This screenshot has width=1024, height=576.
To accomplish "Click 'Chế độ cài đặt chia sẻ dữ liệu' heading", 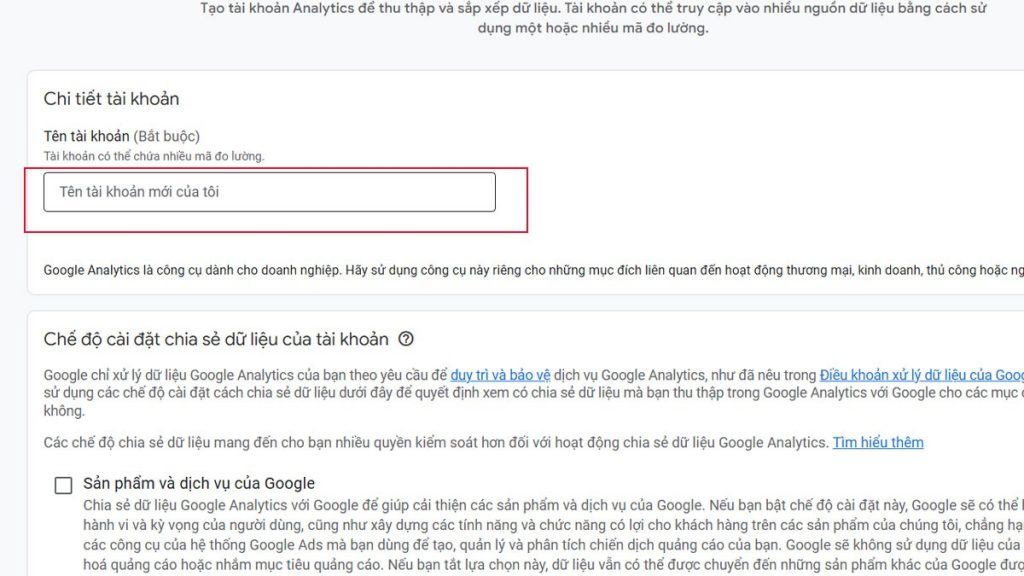I will point(216,339).
